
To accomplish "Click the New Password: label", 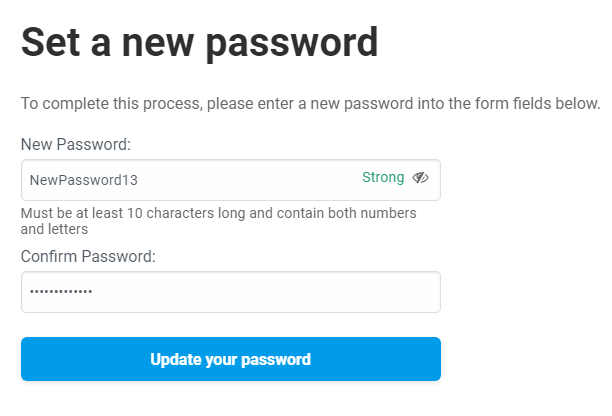I will [76, 144].
